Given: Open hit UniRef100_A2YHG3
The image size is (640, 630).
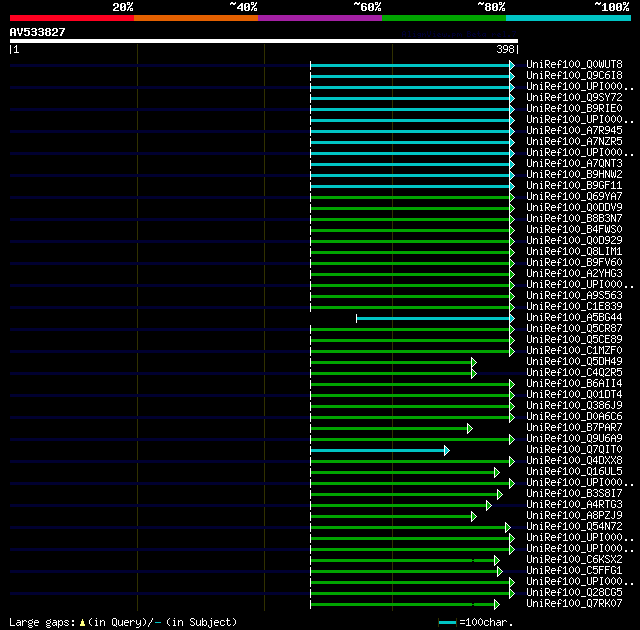Looking at the screenshot, I should click(574, 274).
